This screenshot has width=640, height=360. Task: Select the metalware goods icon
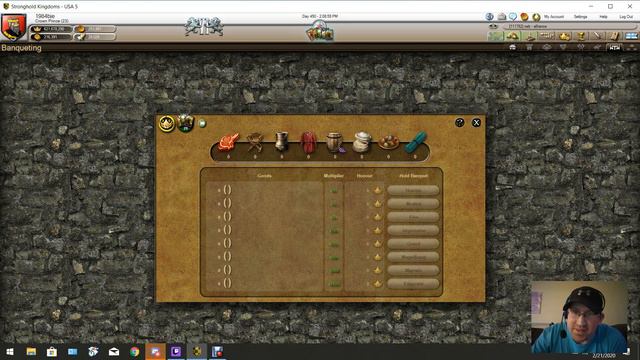click(281, 142)
